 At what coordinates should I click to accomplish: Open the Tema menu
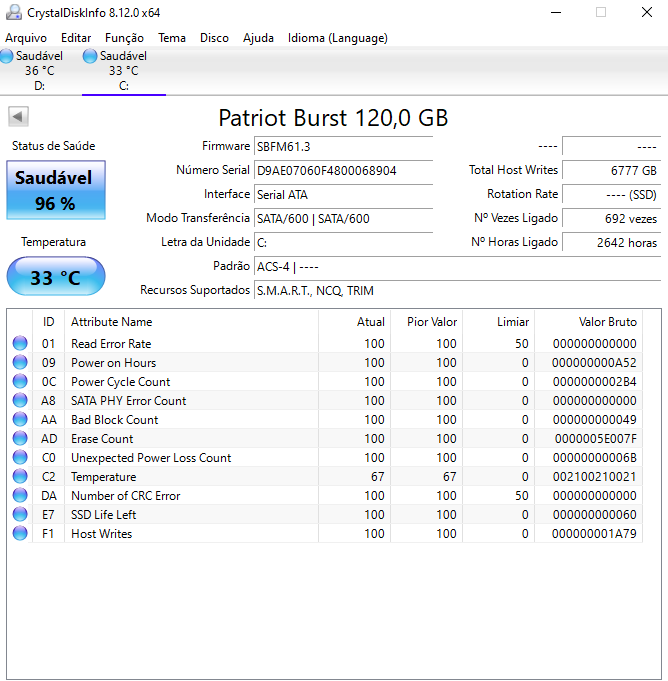click(x=172, y=38)
